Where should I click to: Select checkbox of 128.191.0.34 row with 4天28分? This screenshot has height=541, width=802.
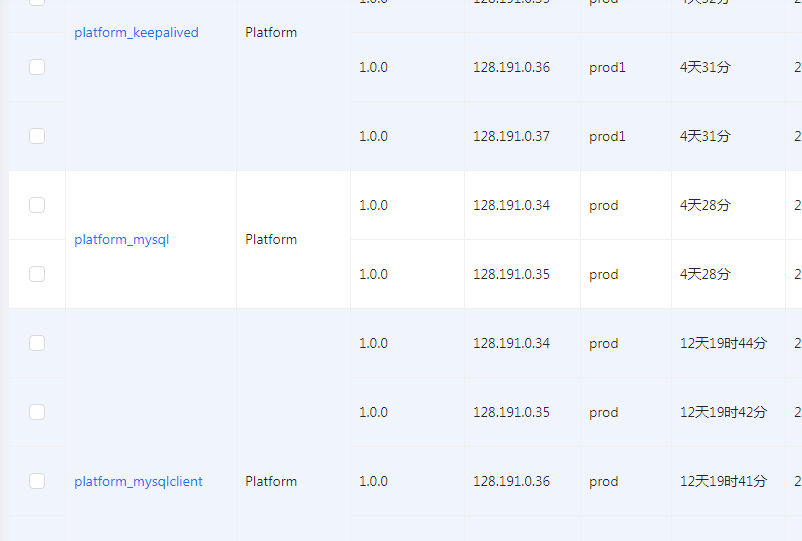coord(37,205)
